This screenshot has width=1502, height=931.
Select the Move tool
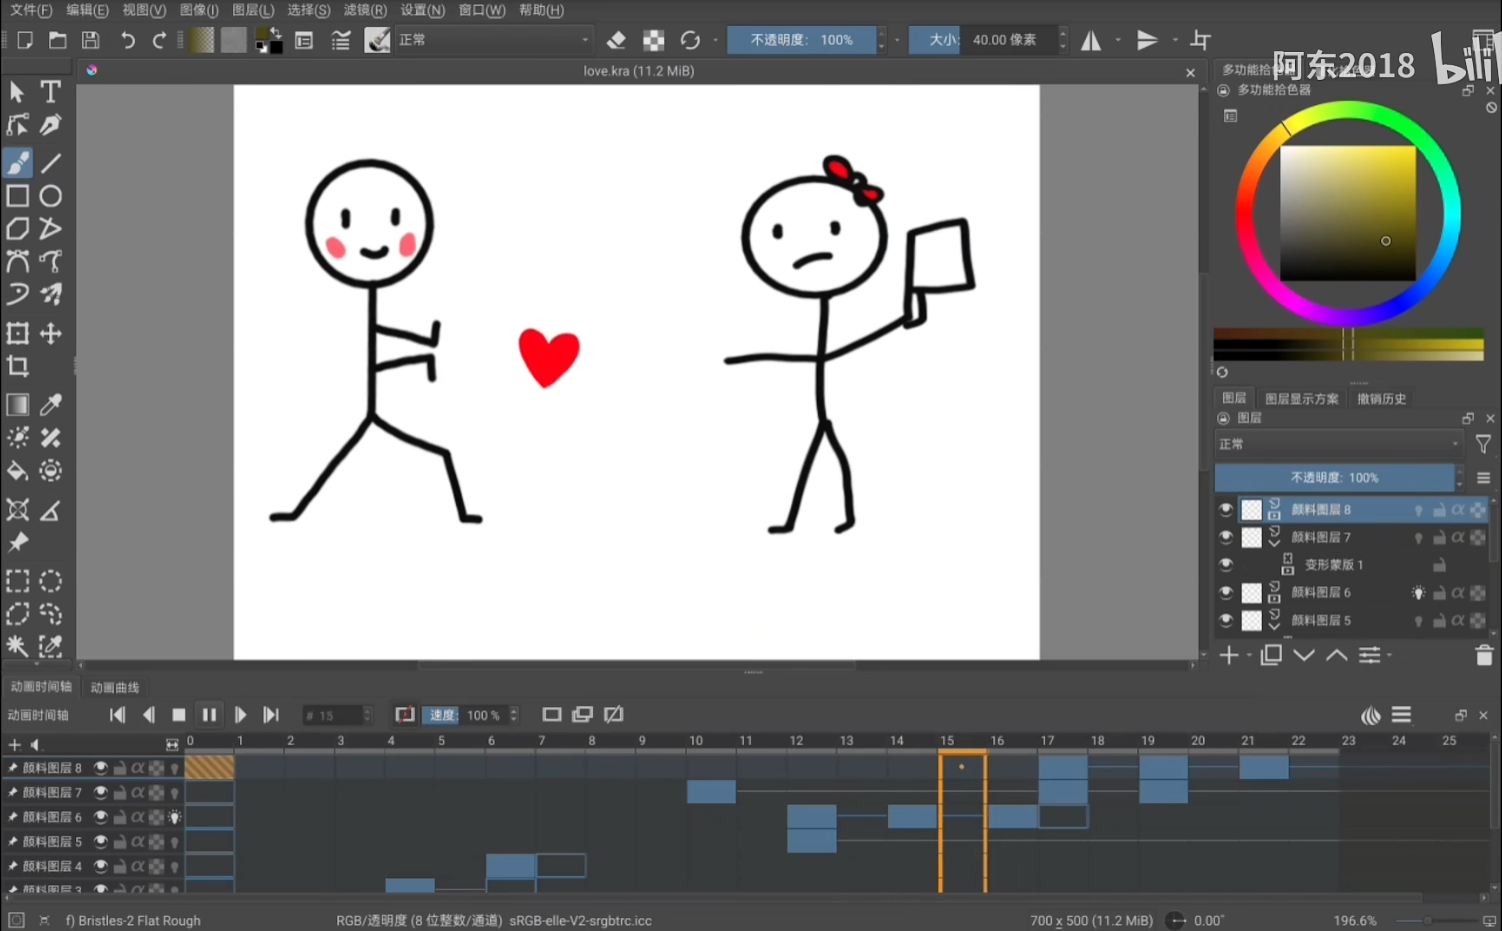point(50,333)
